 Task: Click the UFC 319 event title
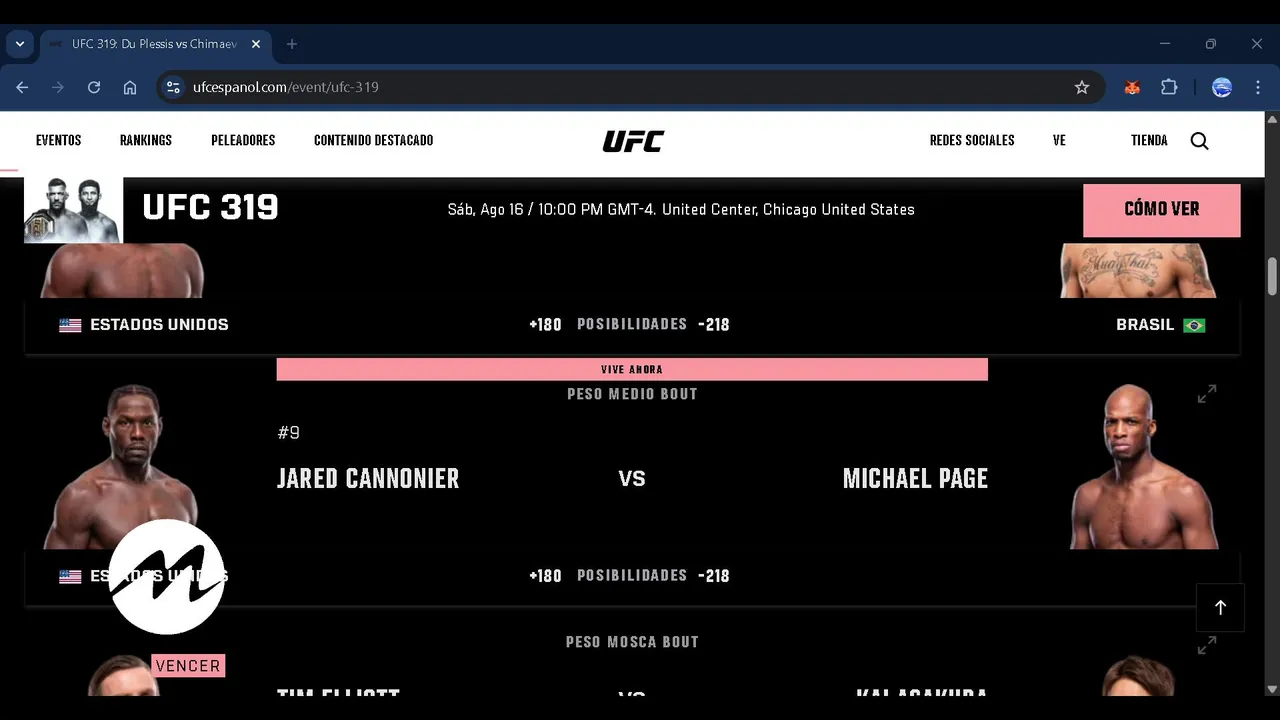[x=210, y=207]
